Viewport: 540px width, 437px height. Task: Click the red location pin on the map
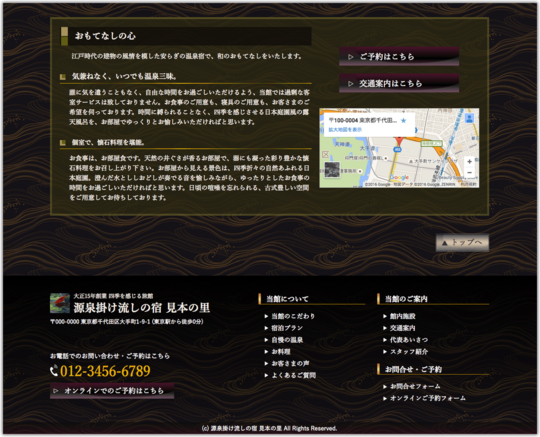click(x=399, y=141)
